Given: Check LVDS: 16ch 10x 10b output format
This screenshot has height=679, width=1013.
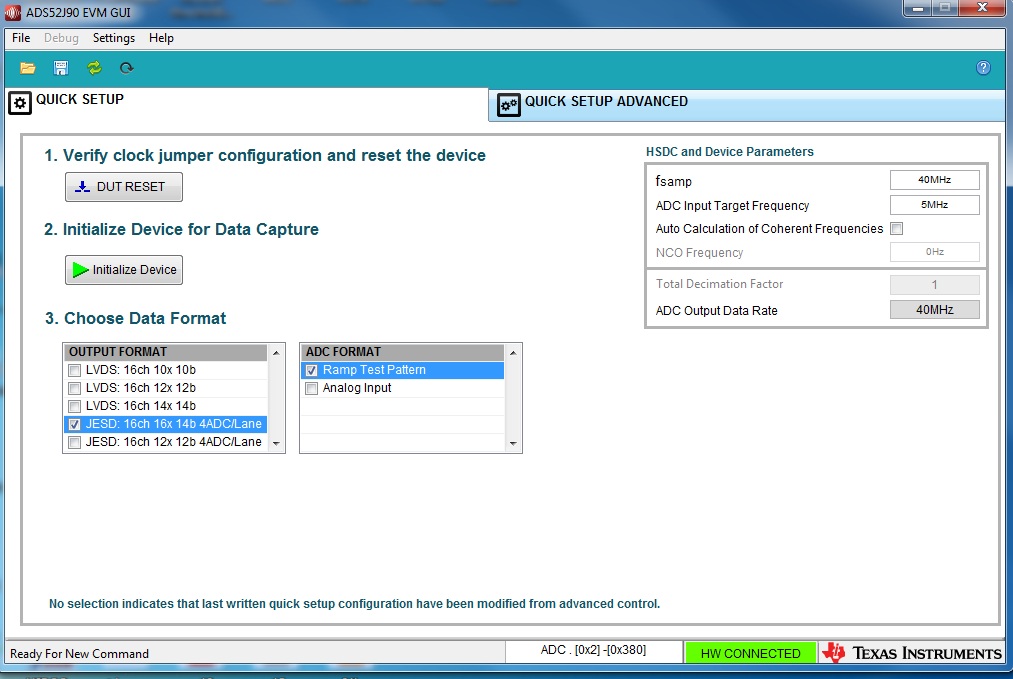Looking at the screenshot, I should pyautogui.click(x=74, y=370).
